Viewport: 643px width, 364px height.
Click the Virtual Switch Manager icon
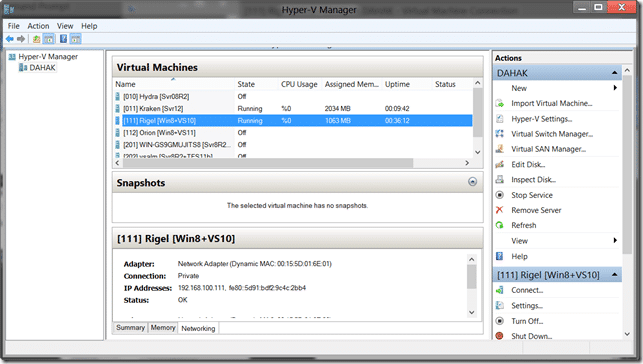(x=499, y=134)
